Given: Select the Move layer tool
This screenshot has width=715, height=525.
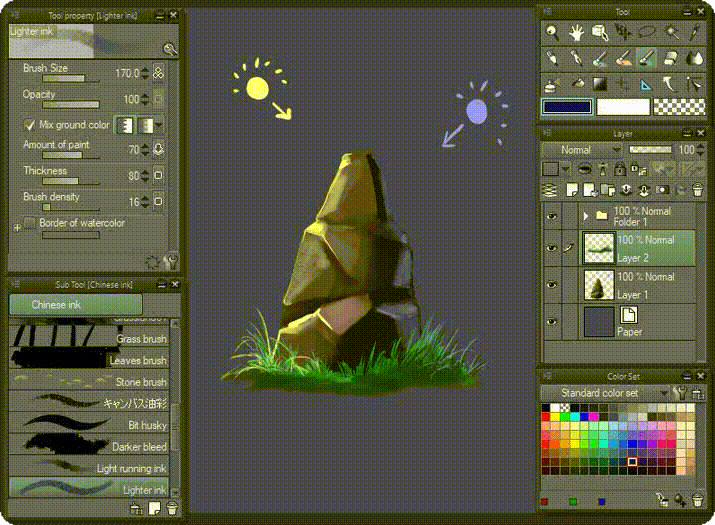Looking at the screenshot, I should 623,32.
